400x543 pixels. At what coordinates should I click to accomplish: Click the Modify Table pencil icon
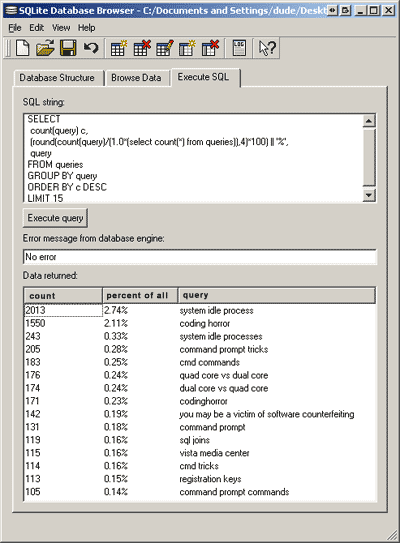(x=165, y=48)
